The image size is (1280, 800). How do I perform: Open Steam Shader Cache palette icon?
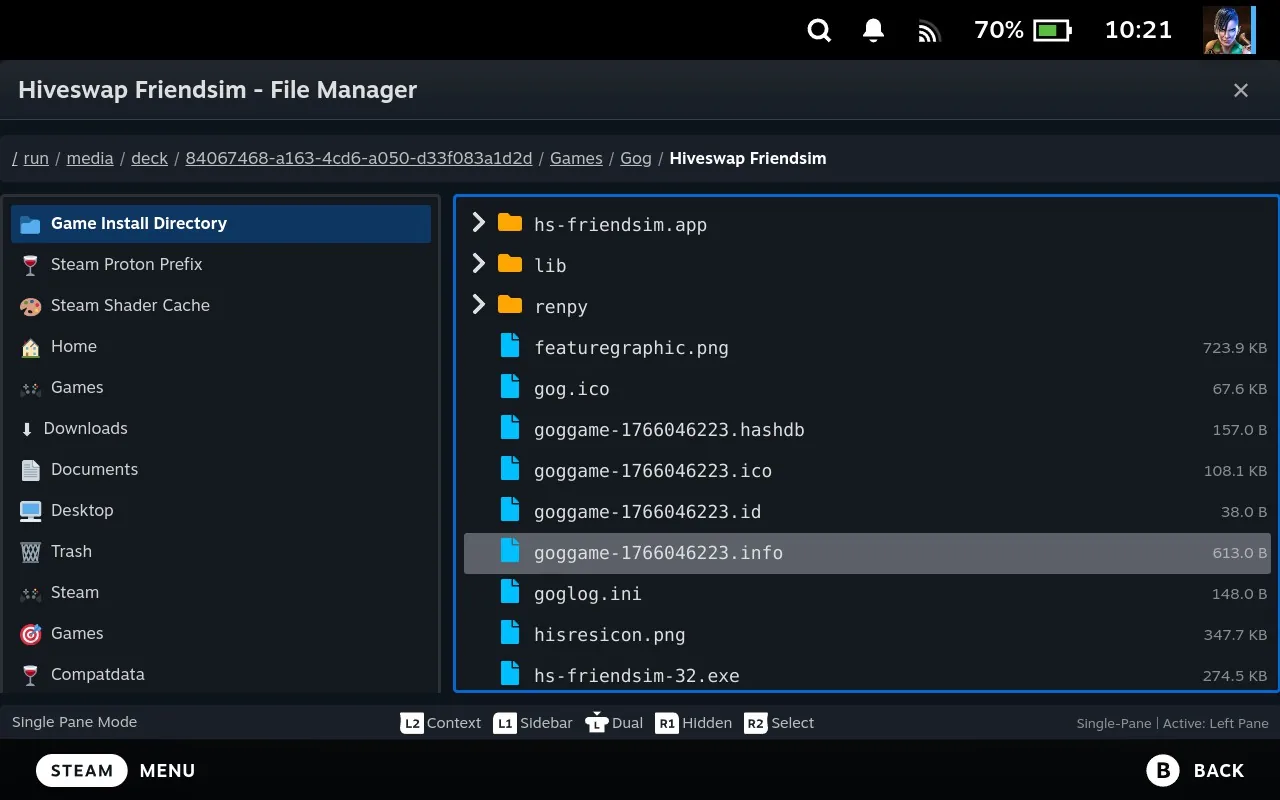coord(30,306)
